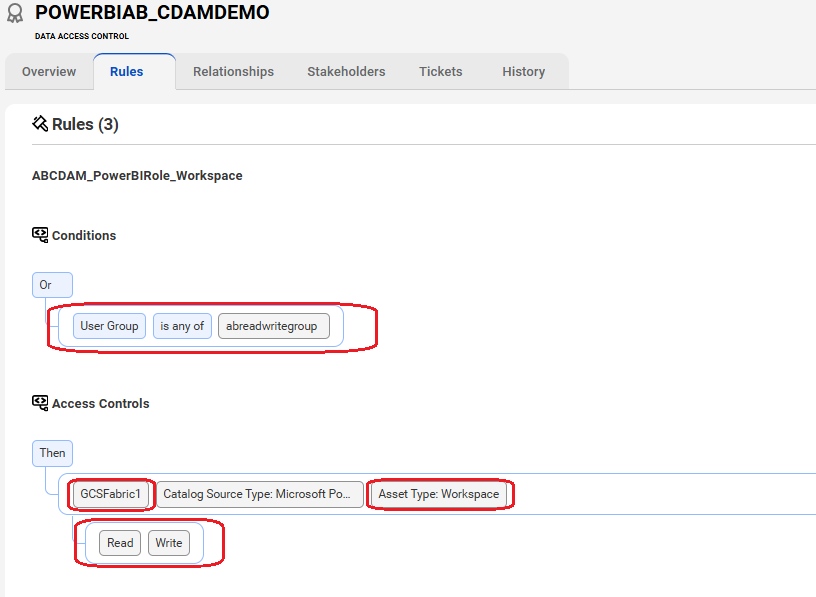
Task: Click the data access control ribbon icon
Action: point(15,13)
